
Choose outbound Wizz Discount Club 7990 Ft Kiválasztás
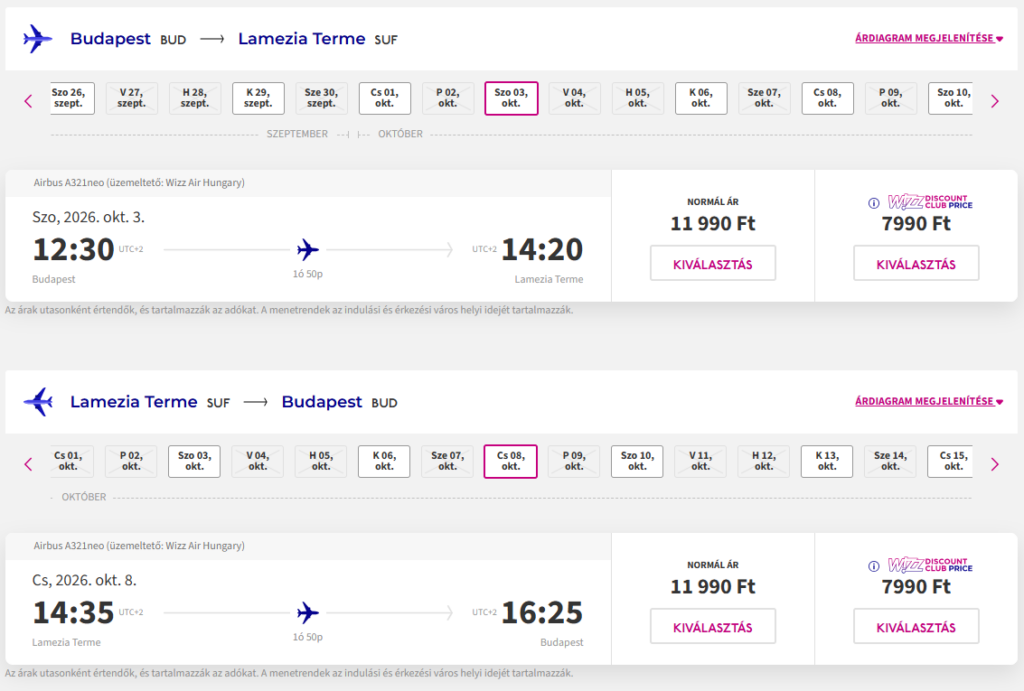[916, 264]
